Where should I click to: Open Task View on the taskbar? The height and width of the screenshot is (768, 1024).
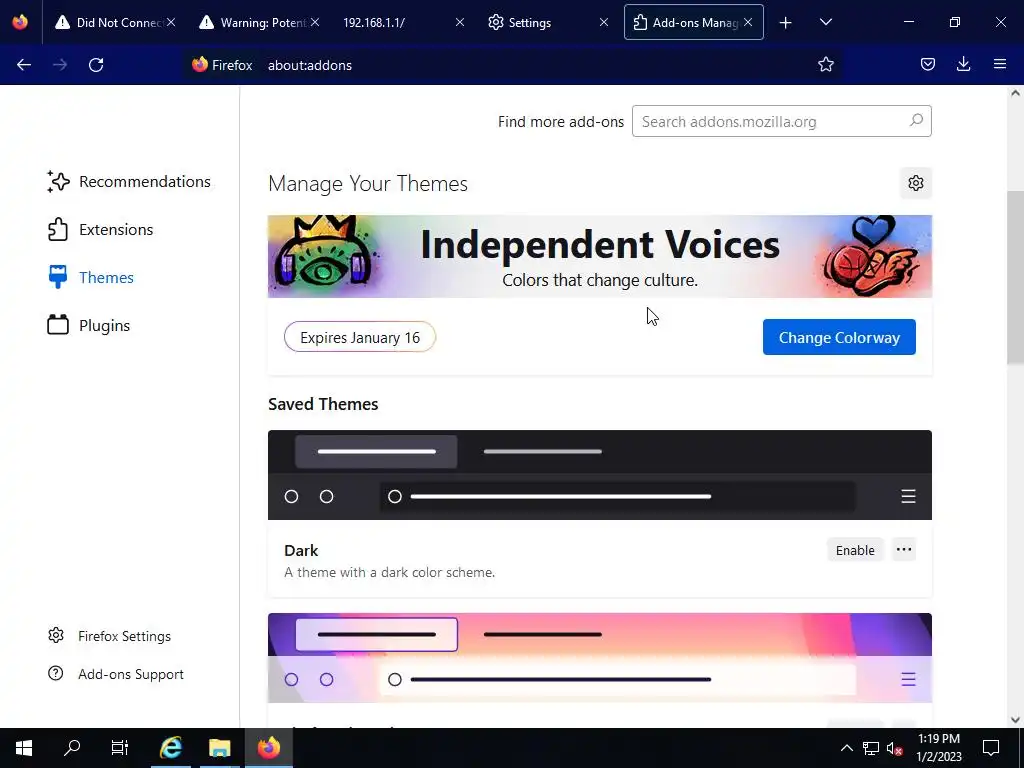pyautogui.click(x=120, y=748)
